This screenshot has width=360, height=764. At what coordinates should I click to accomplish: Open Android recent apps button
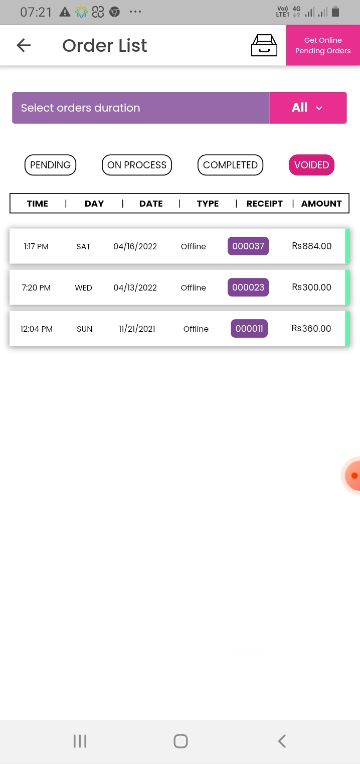pos(80,741)
